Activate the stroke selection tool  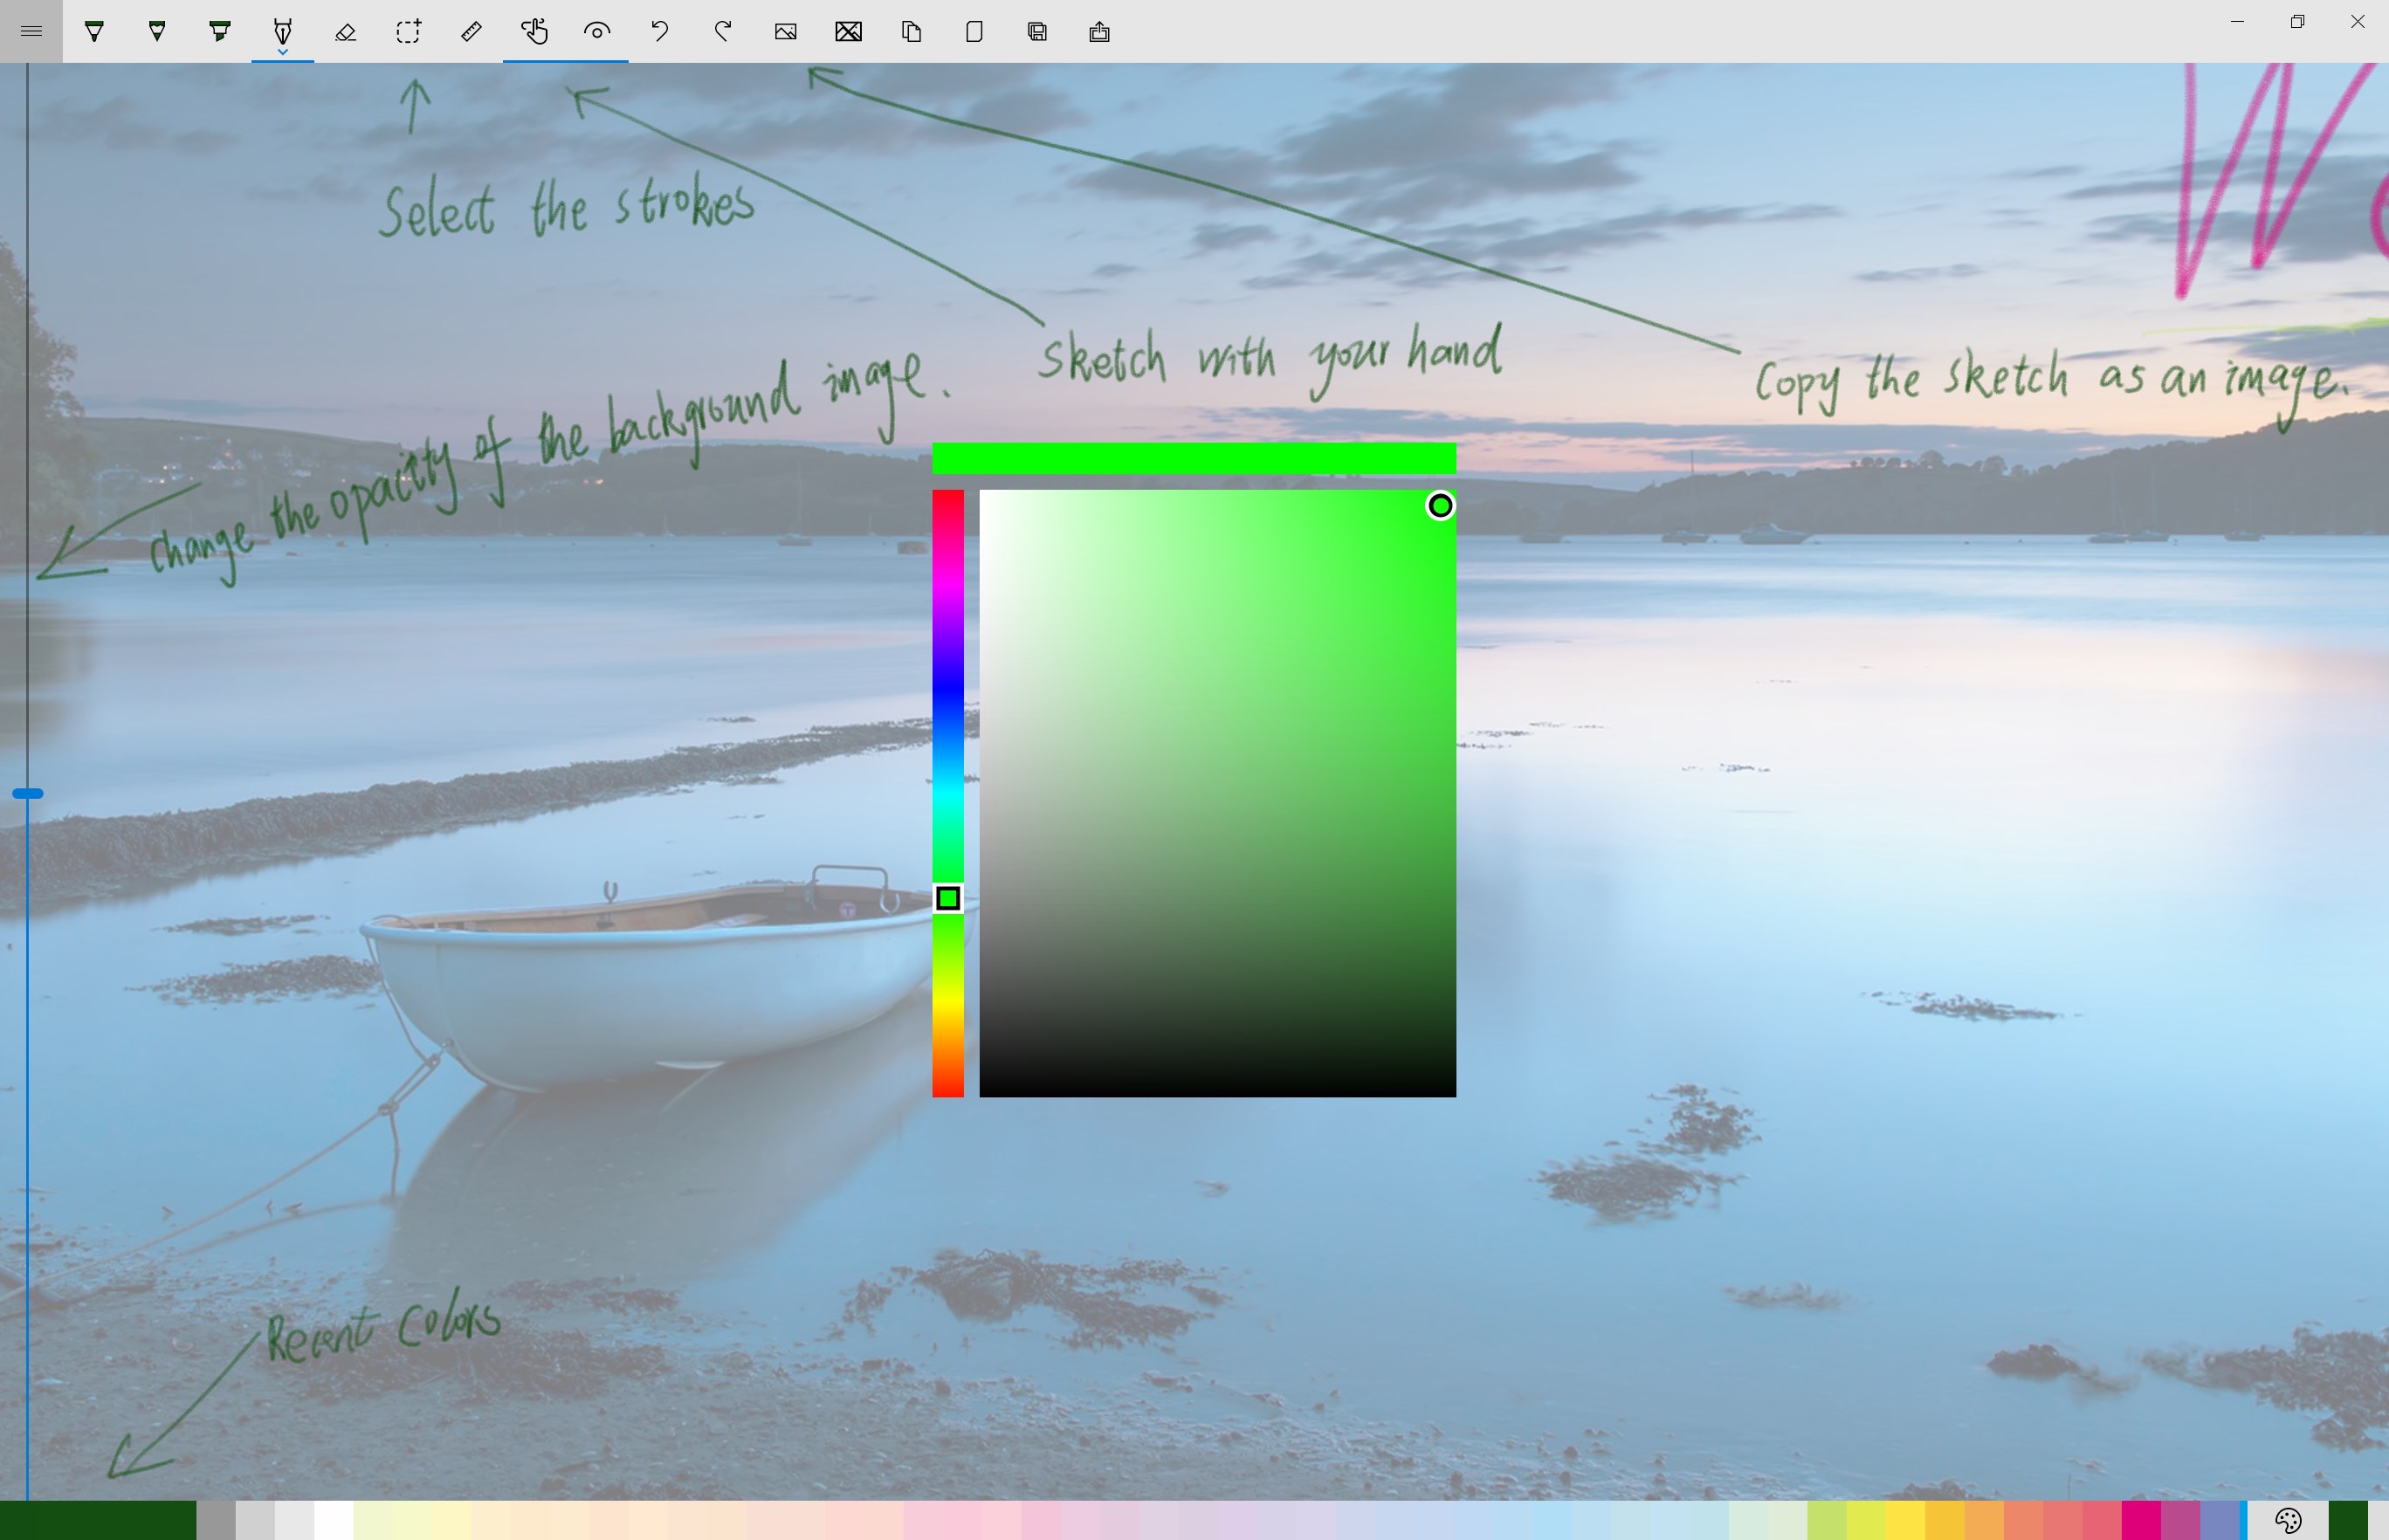(x=408, y=31)
